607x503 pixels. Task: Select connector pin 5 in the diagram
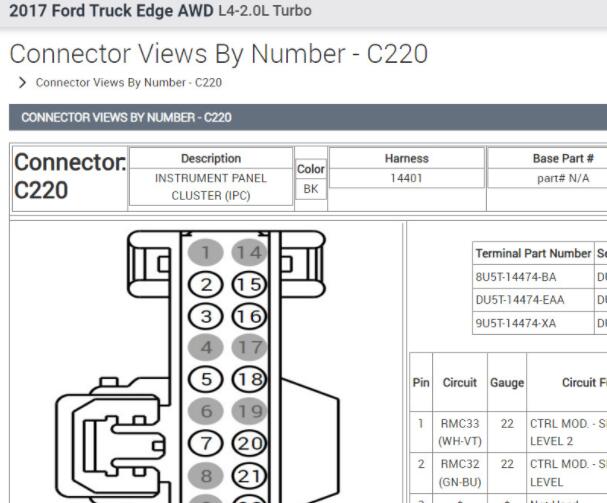(x=206, y=379)
